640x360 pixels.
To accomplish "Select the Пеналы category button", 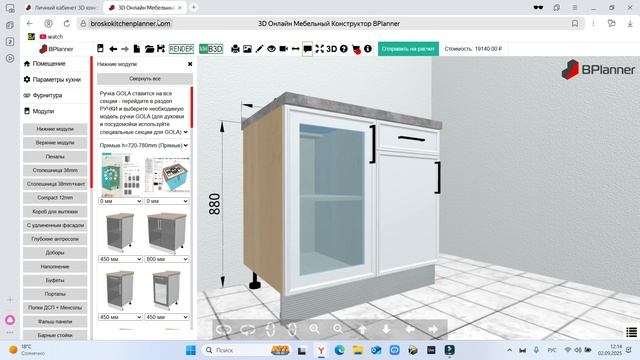I will [55, 157].
